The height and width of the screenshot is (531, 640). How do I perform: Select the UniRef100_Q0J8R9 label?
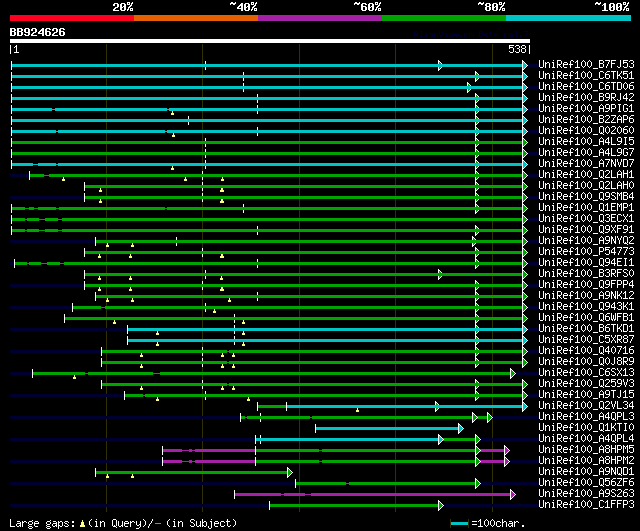point(586,362)
